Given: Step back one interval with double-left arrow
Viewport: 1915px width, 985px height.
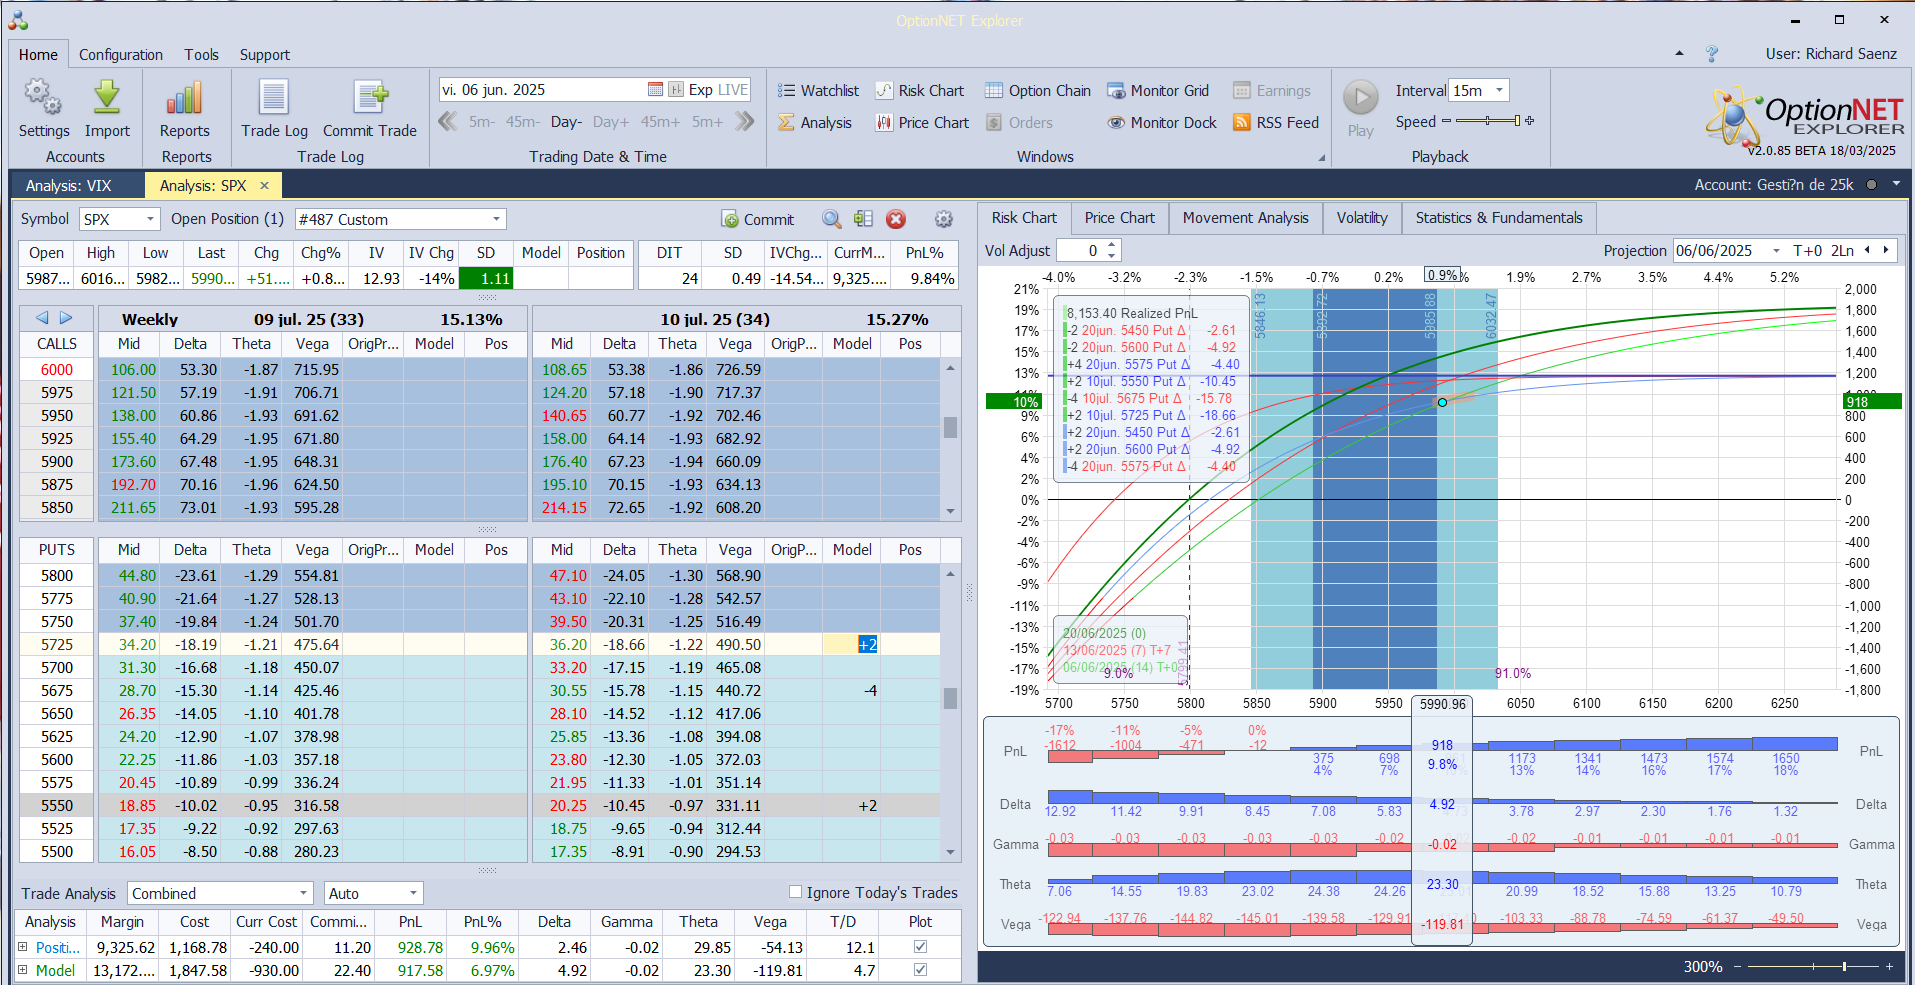Looking at the screenshot, I should (x=448, y=122).
